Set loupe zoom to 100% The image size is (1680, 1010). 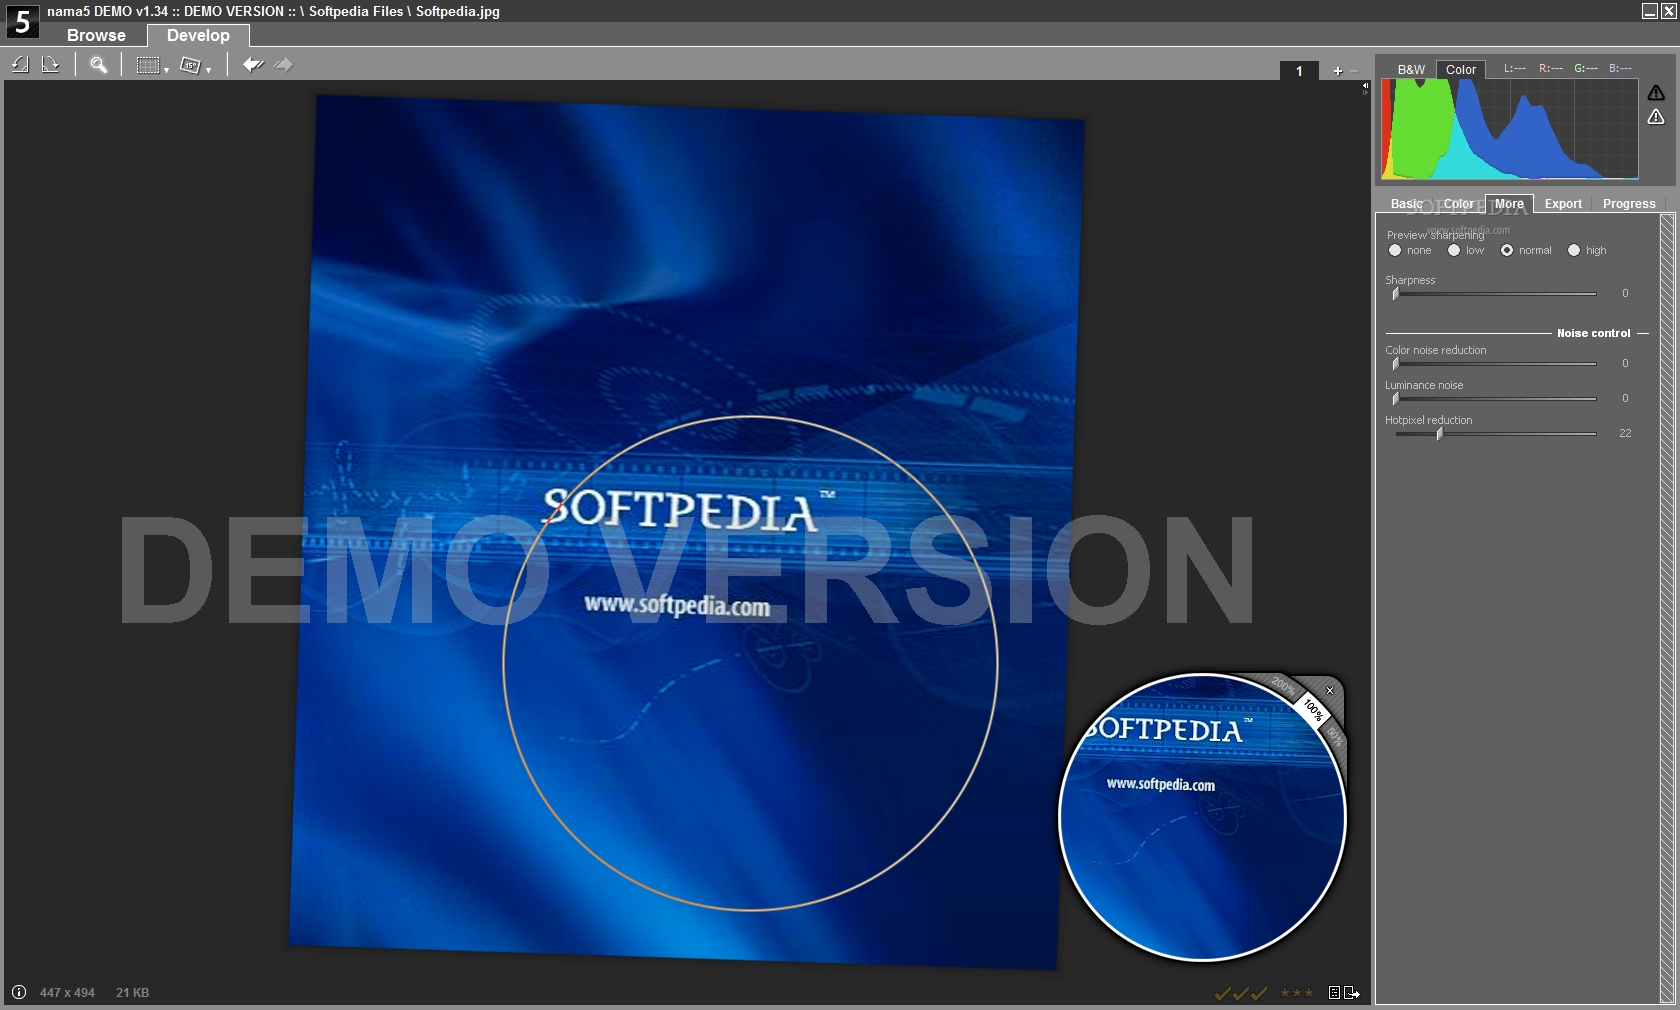[1313, 711]
